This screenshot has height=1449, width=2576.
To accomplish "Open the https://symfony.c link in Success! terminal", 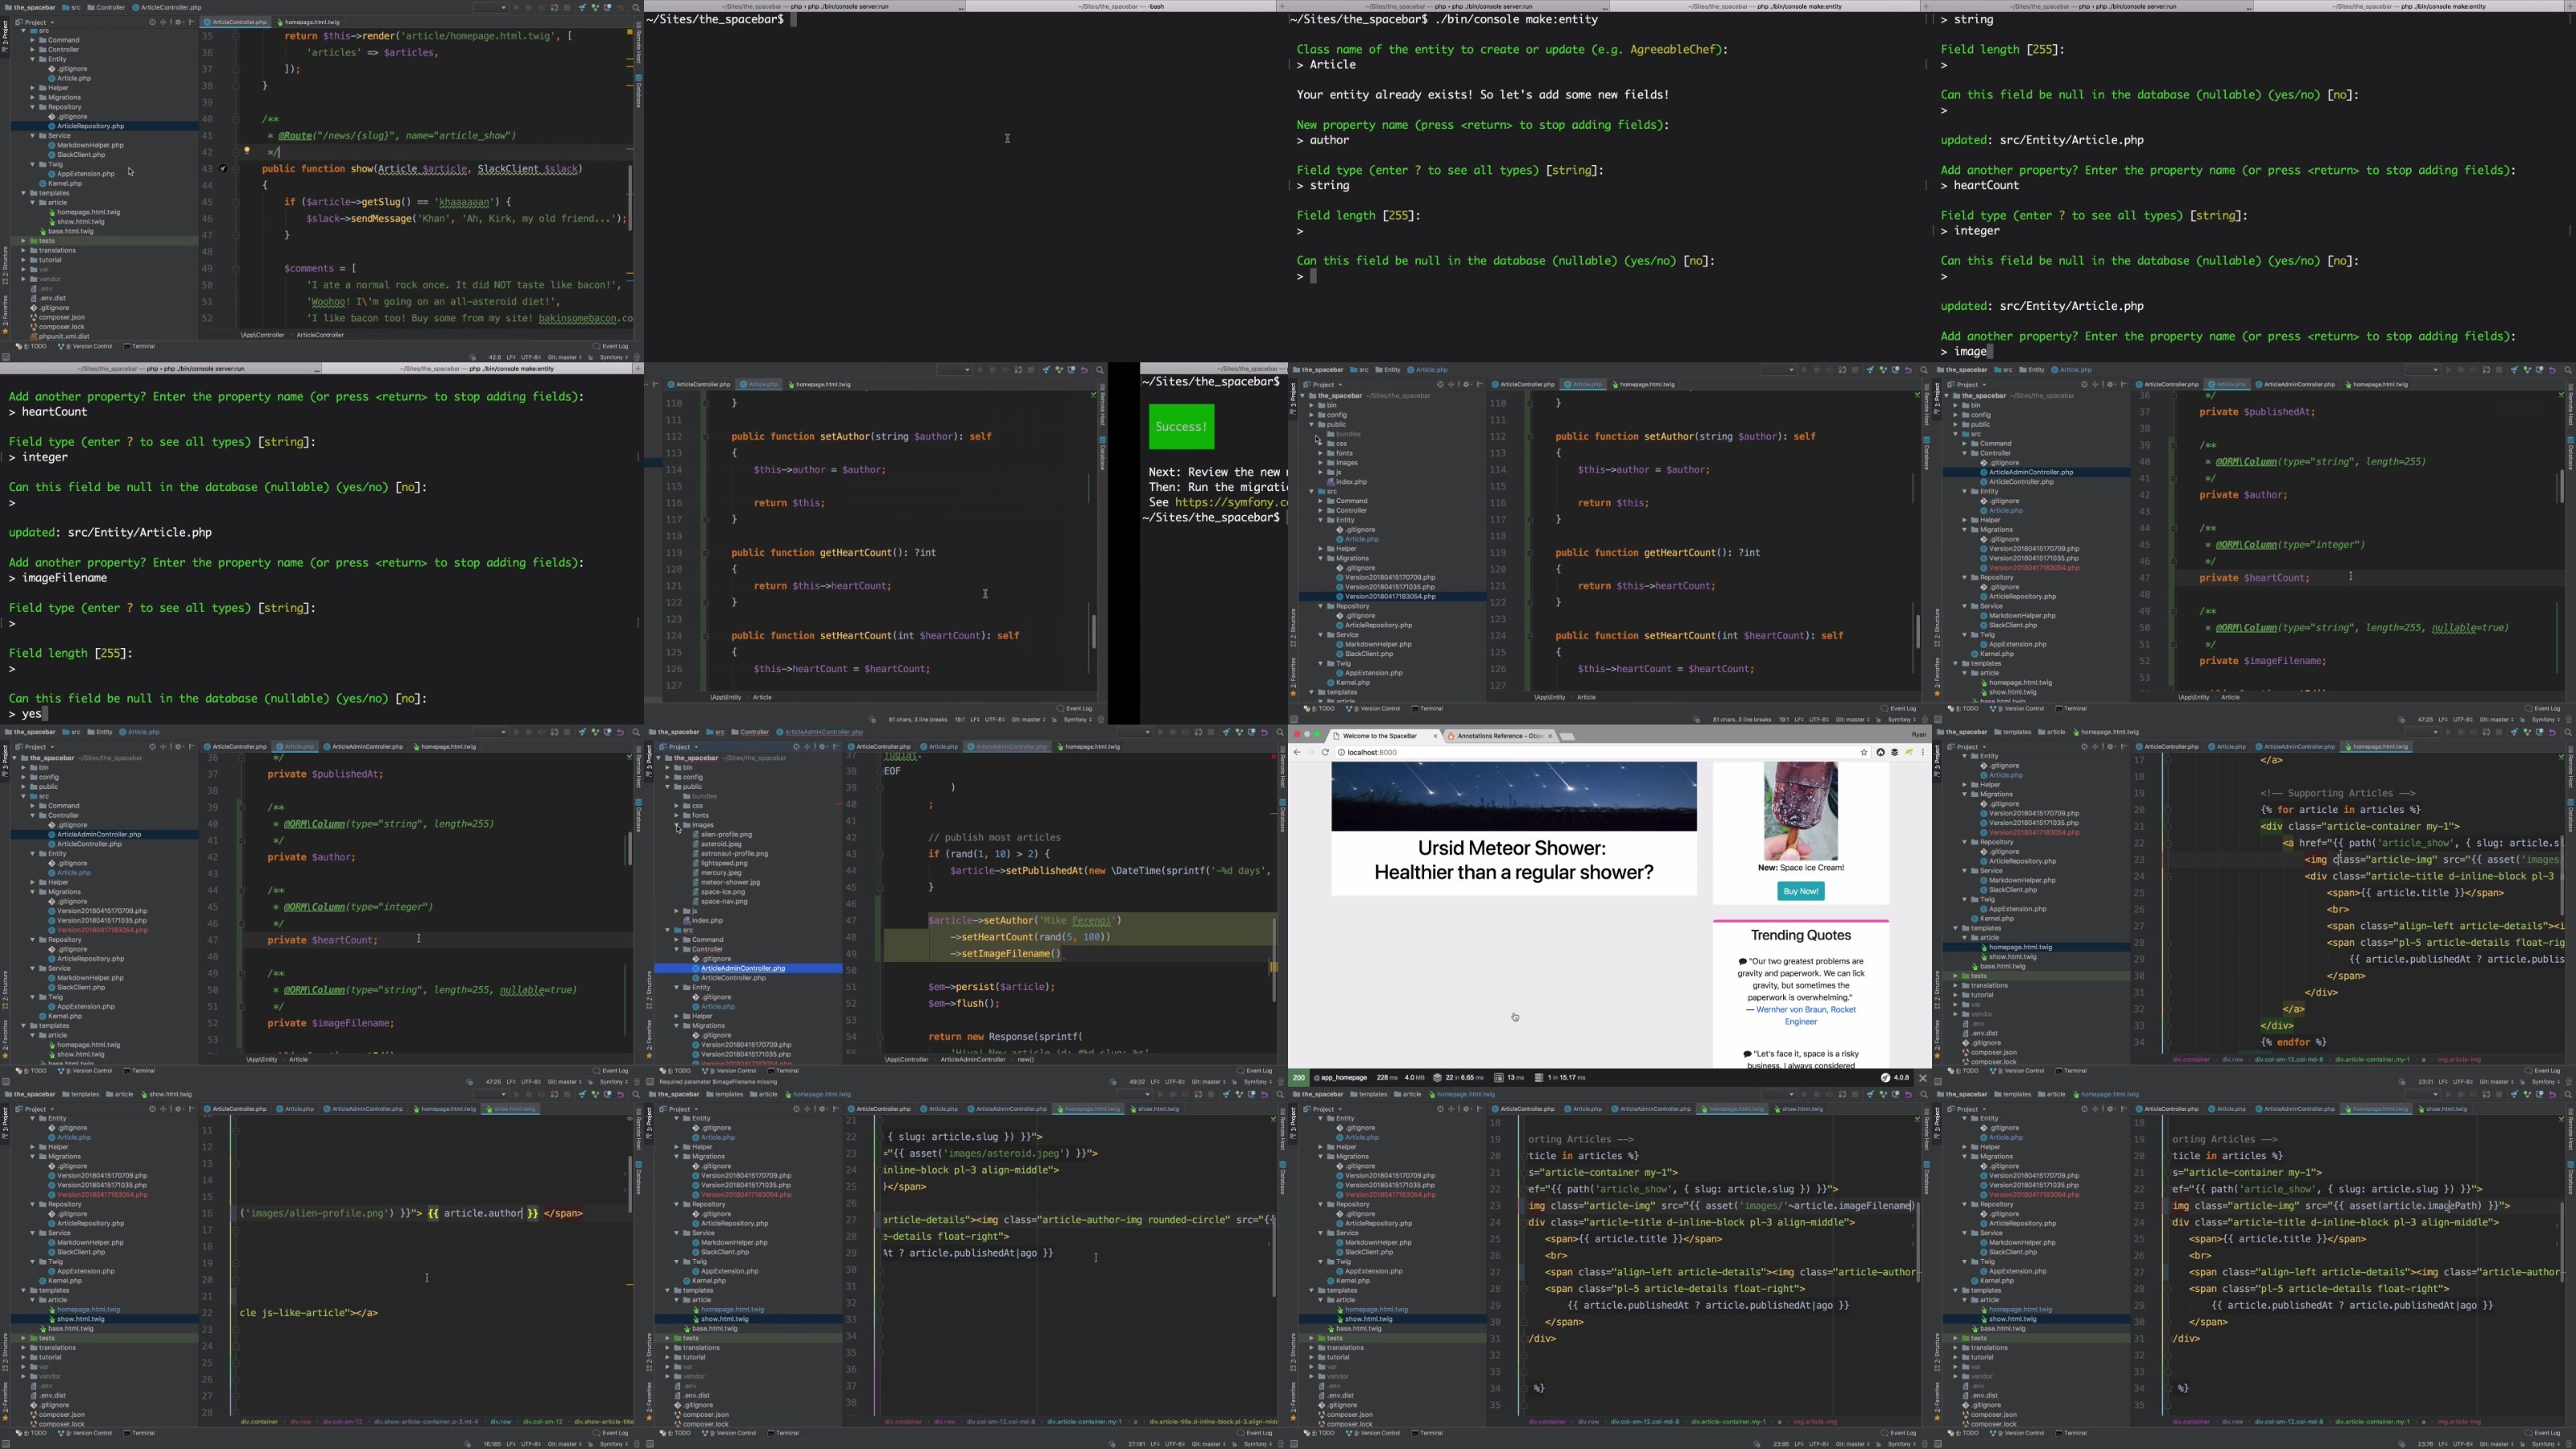I will 1231,502.
